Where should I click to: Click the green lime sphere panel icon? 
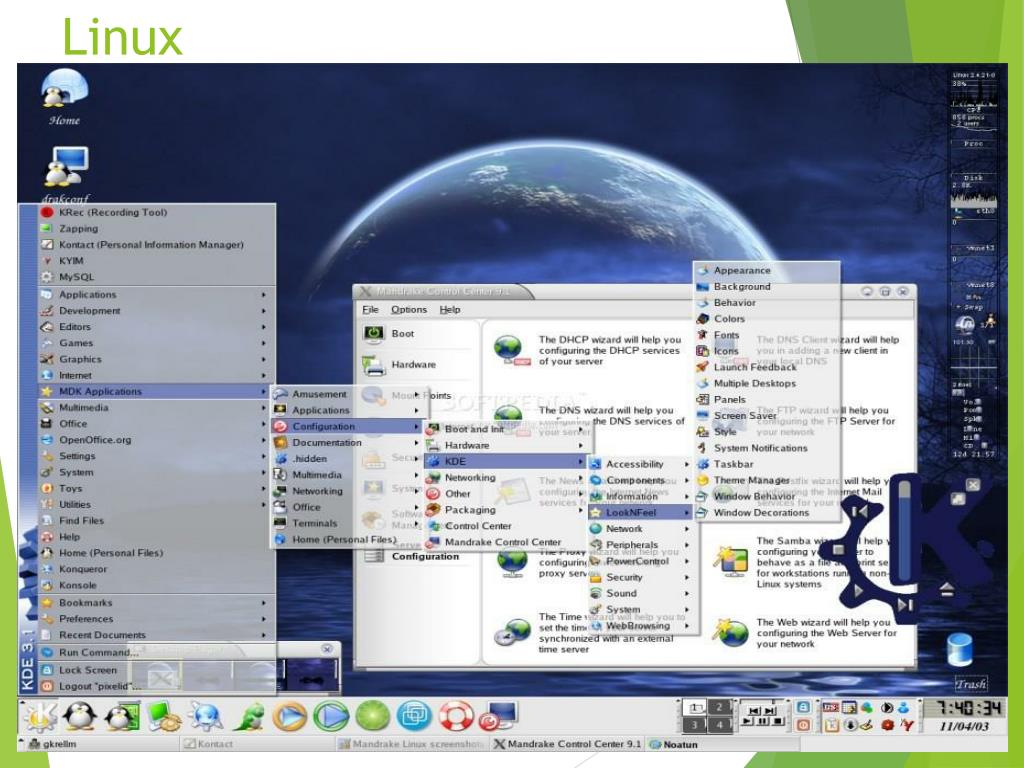[372, 716]
